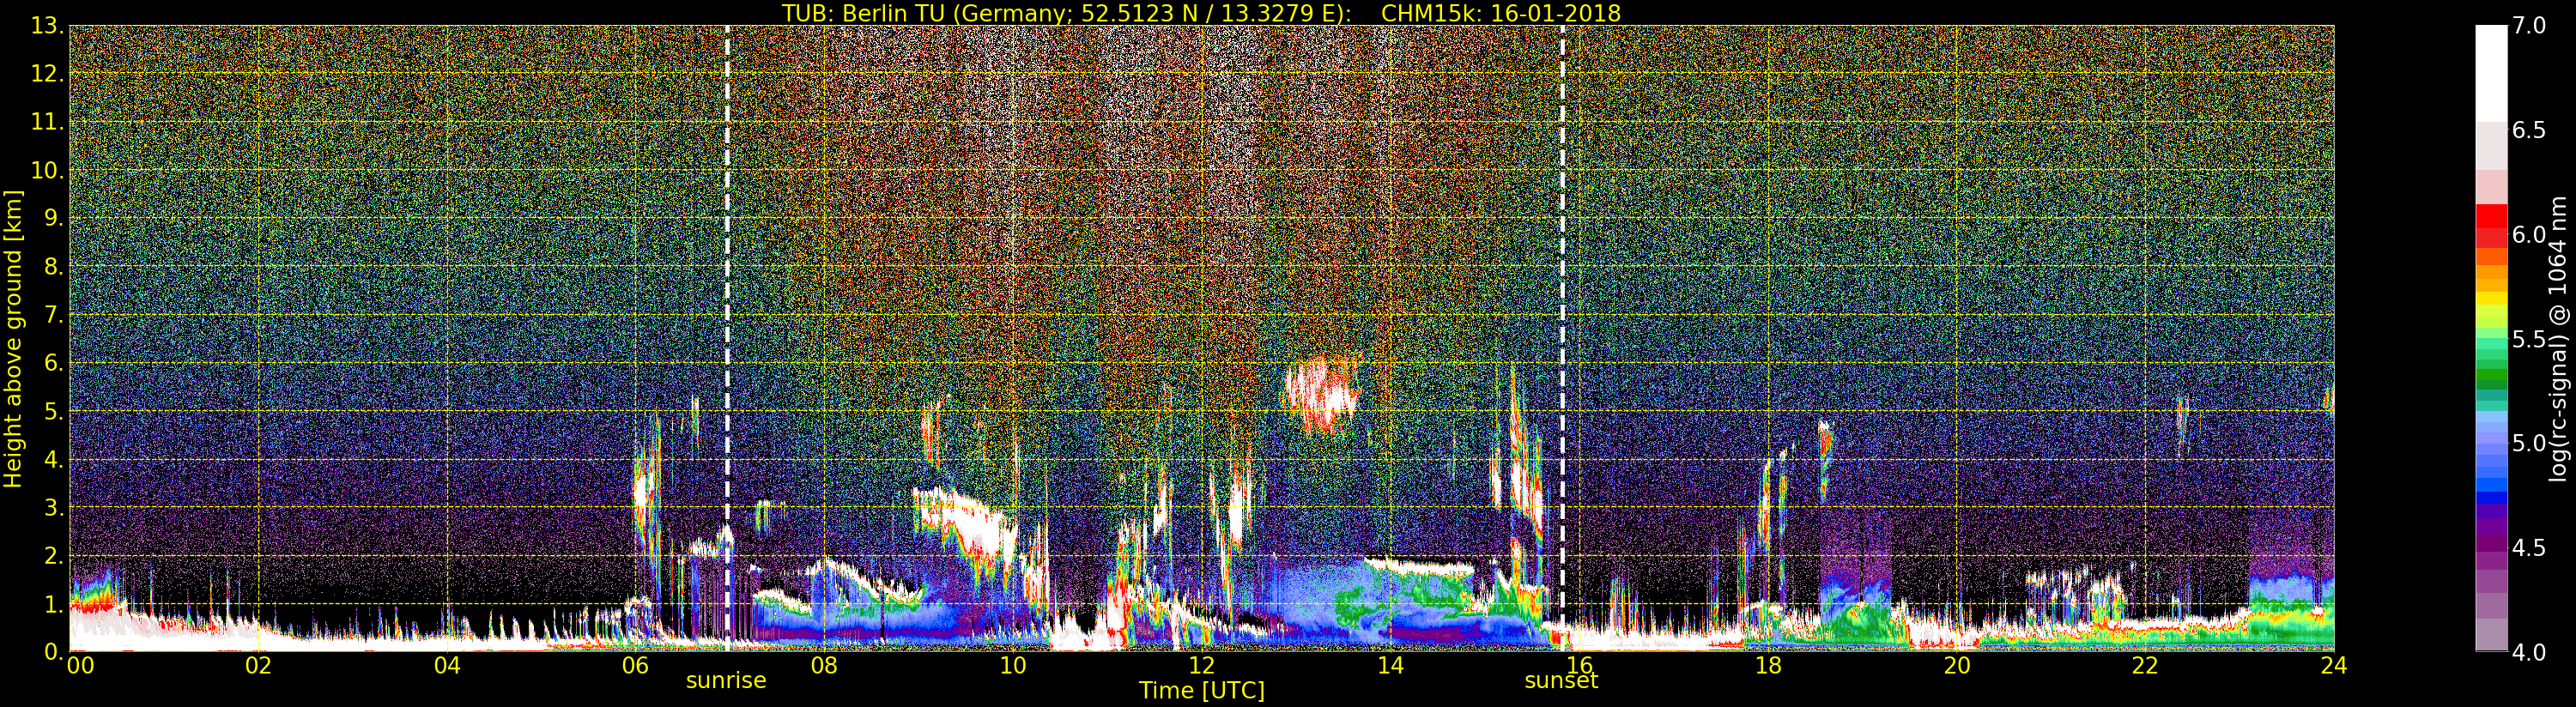Click the time tick label '02'
This screenshot has height=707, width=2576.
pyautogui.click(x=258, y=665)
